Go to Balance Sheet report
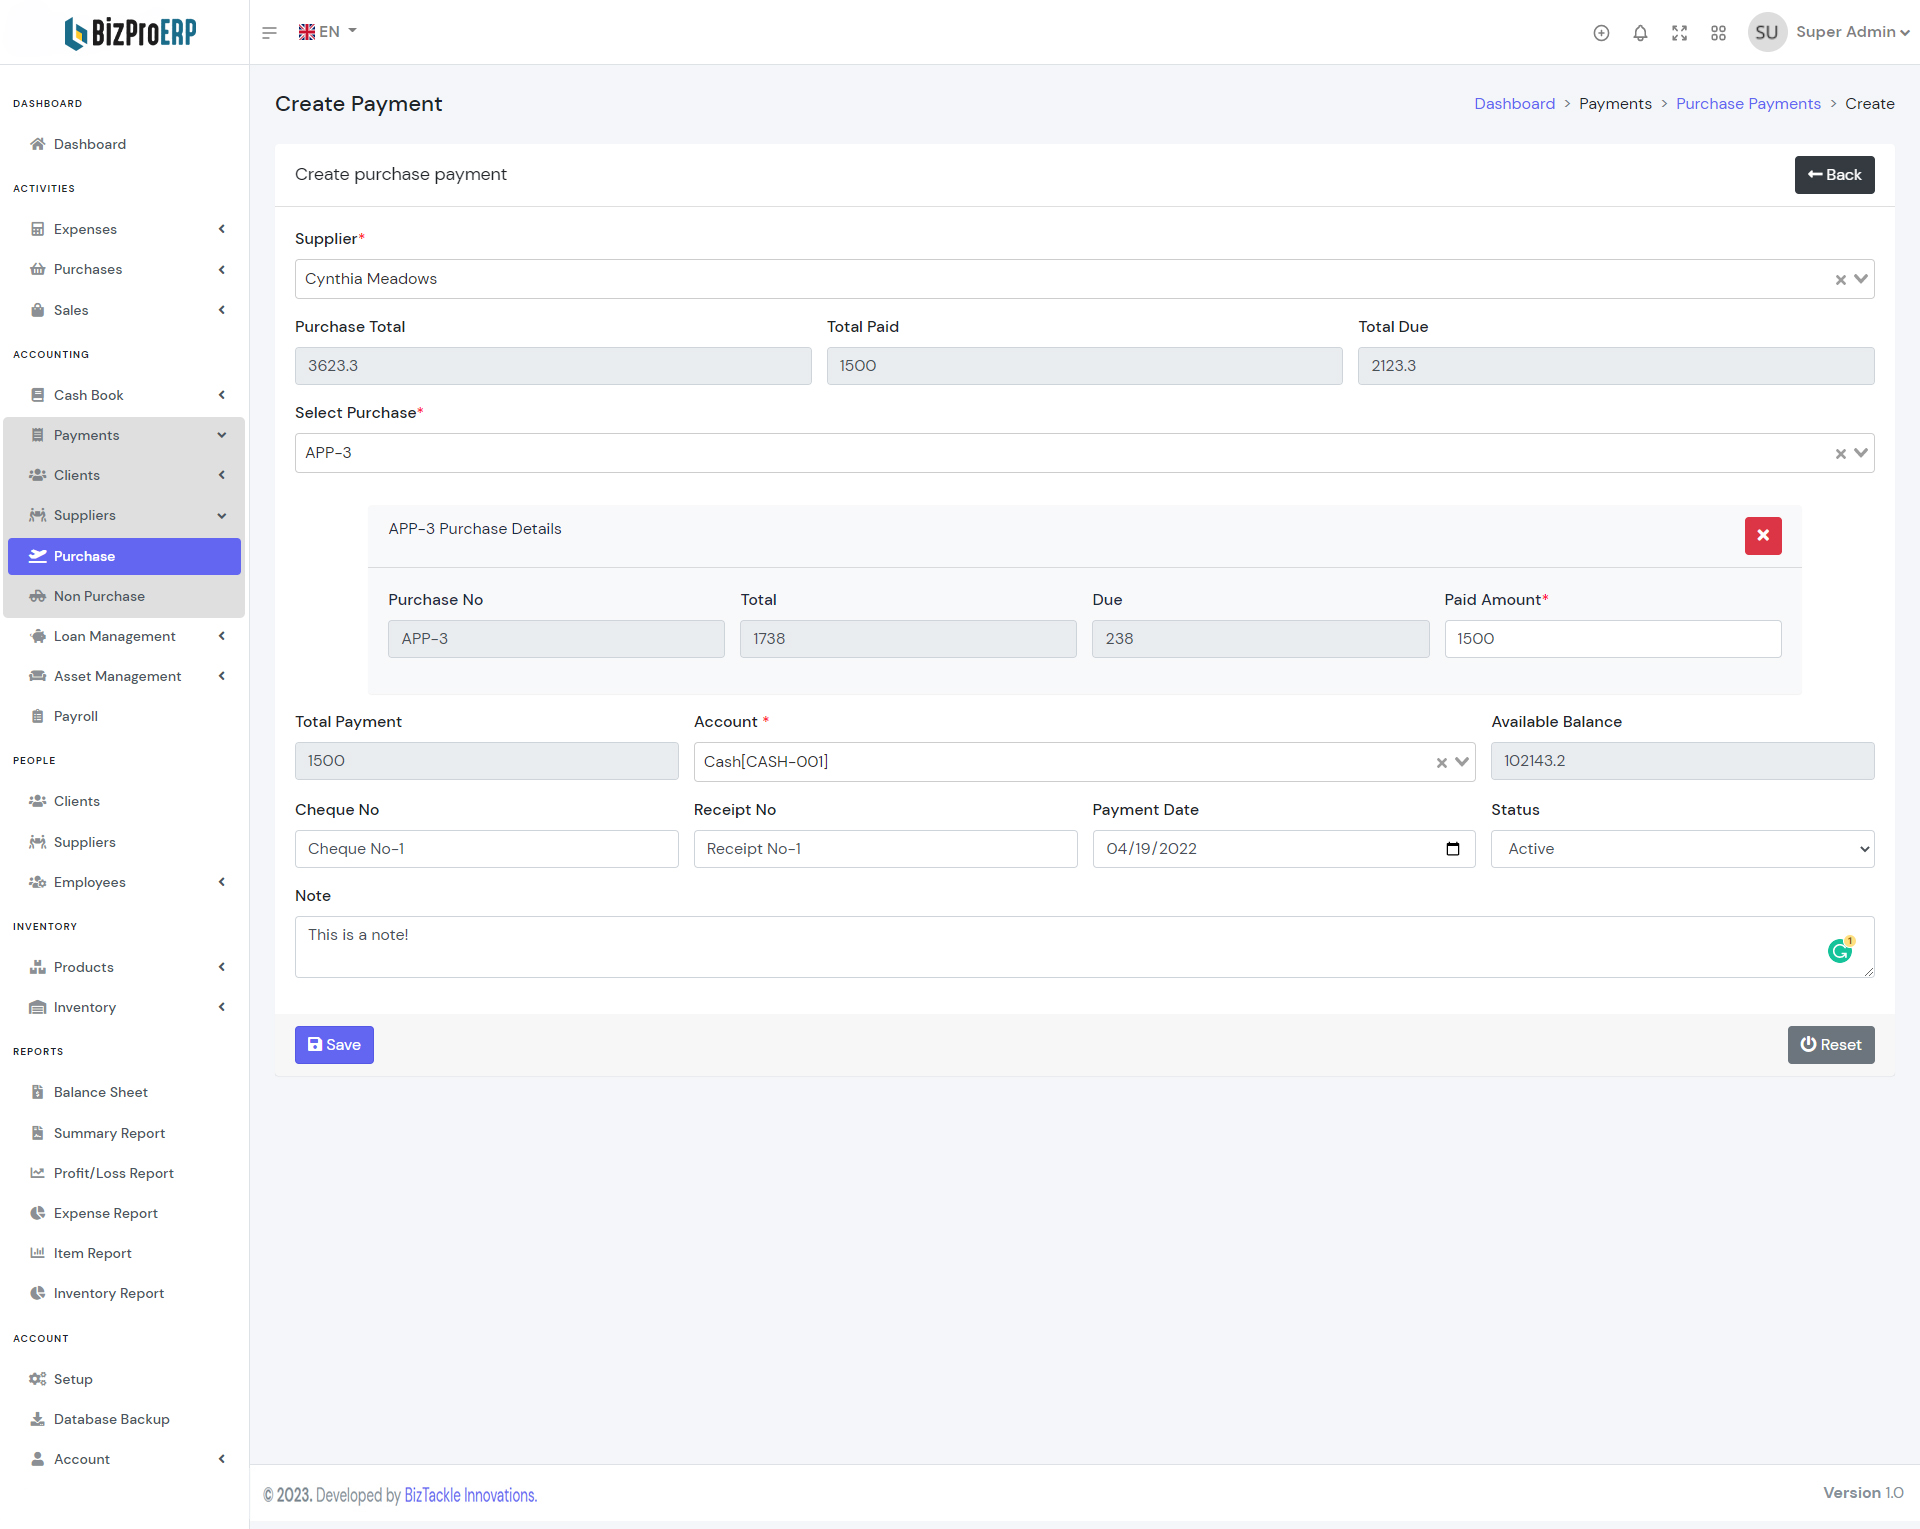 click(x=100, y=1092)
